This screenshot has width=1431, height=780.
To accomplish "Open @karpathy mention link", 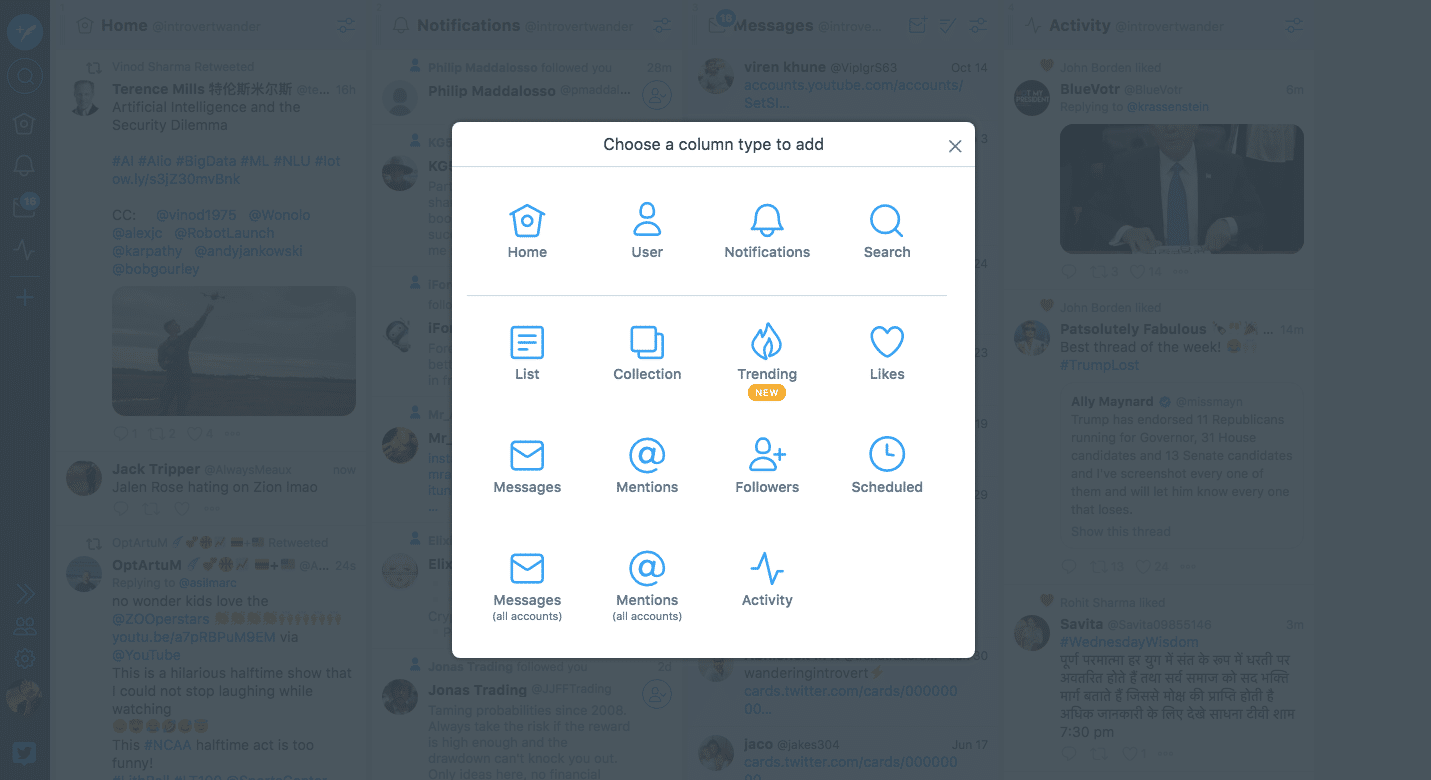I will click(x=147, y=251).
